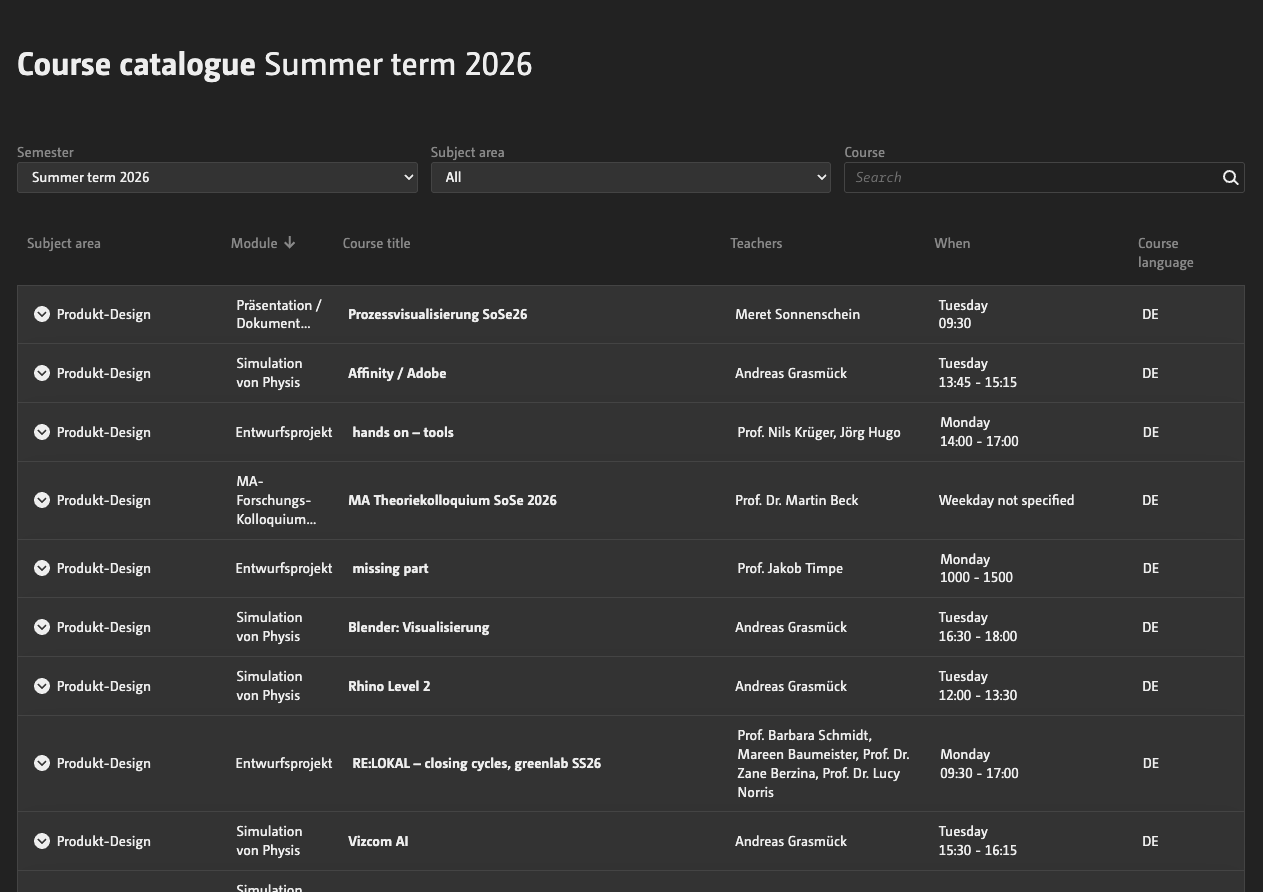Expand the Rhino Level 2 row
The image size is (1263, 892).
pos(42,686)
